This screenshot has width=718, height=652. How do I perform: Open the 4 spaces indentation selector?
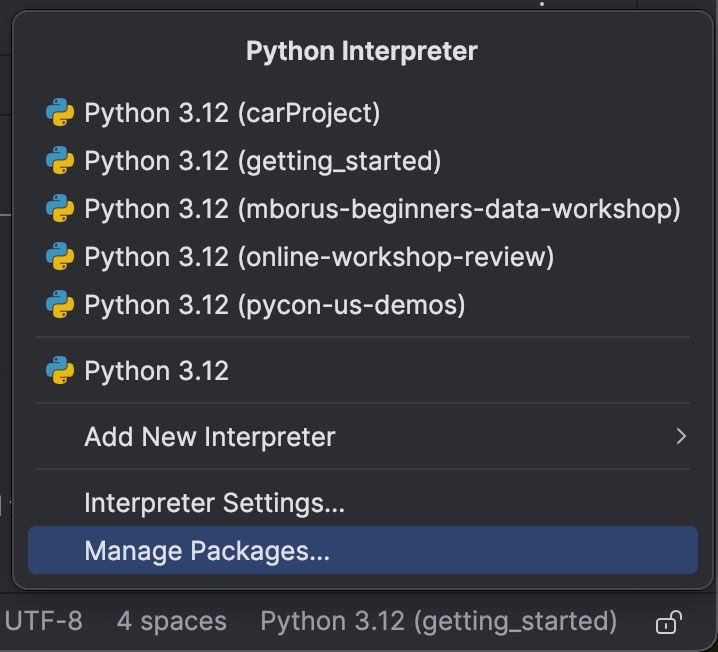click(x=171, y=621)
